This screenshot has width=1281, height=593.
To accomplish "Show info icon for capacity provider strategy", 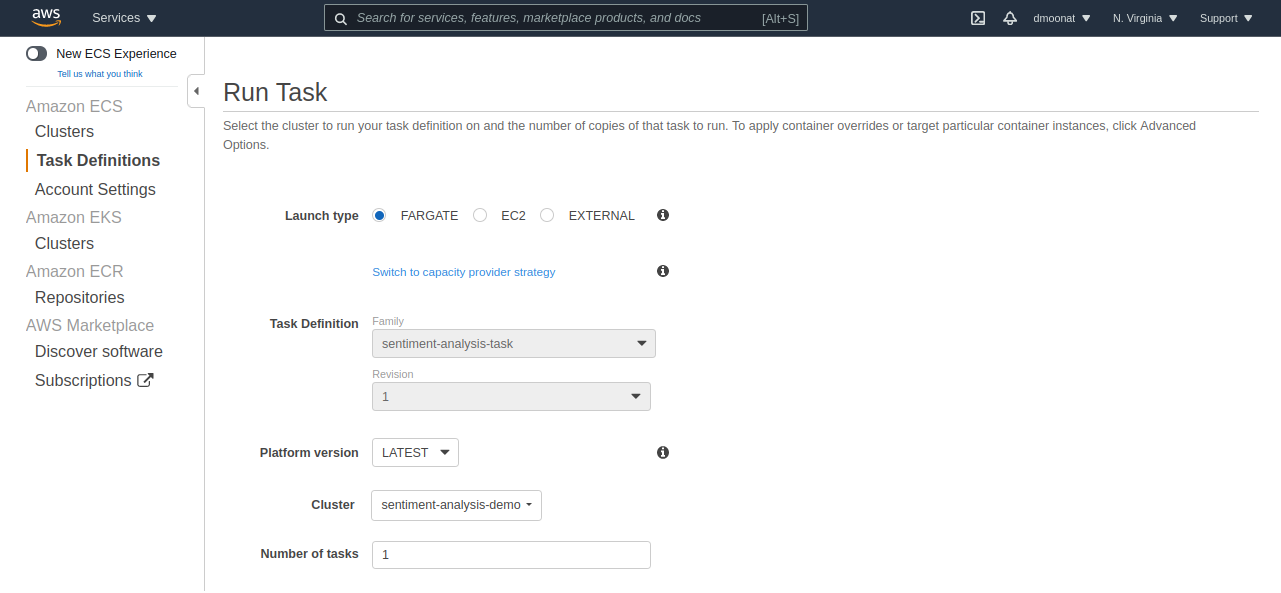I will coord(663,271).
